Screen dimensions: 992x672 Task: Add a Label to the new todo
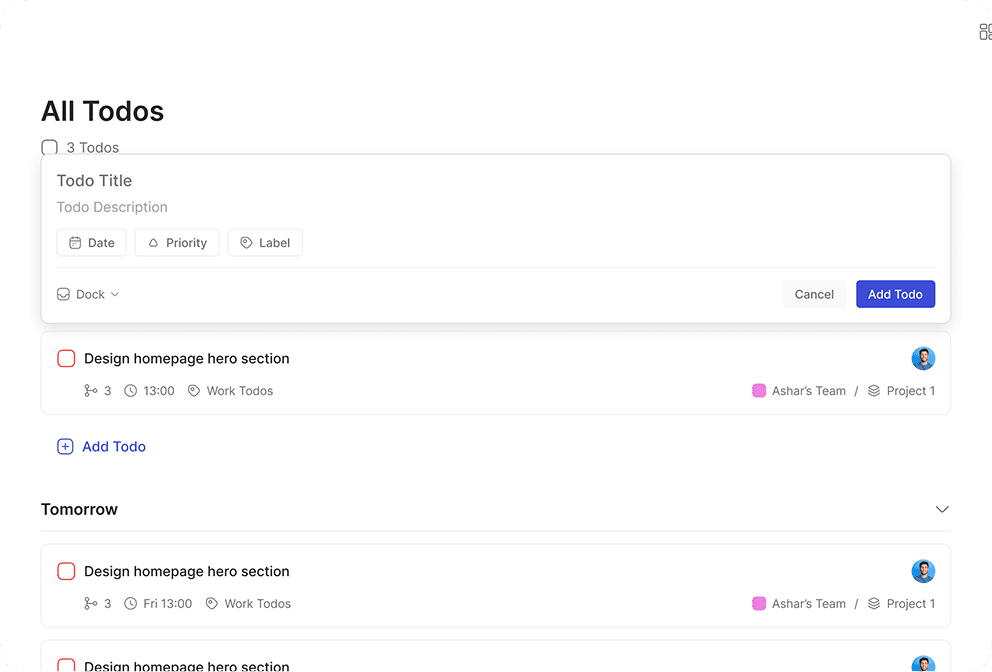click(x=265, y=243)
